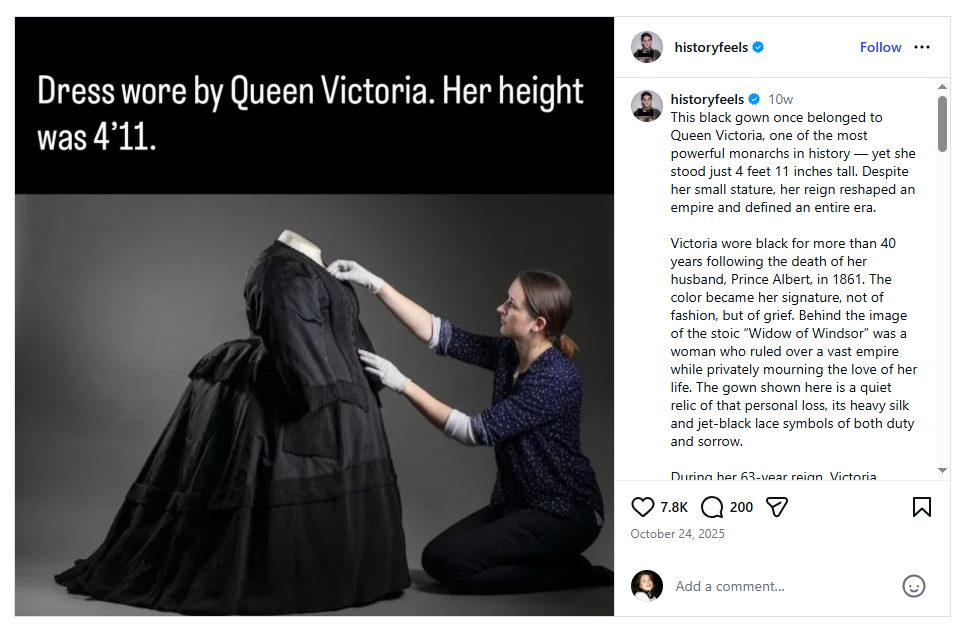The width and height of the screenshot is (961, 629).
Task: Click the historyfeels caption author name
Action: (x=707, y=99)
